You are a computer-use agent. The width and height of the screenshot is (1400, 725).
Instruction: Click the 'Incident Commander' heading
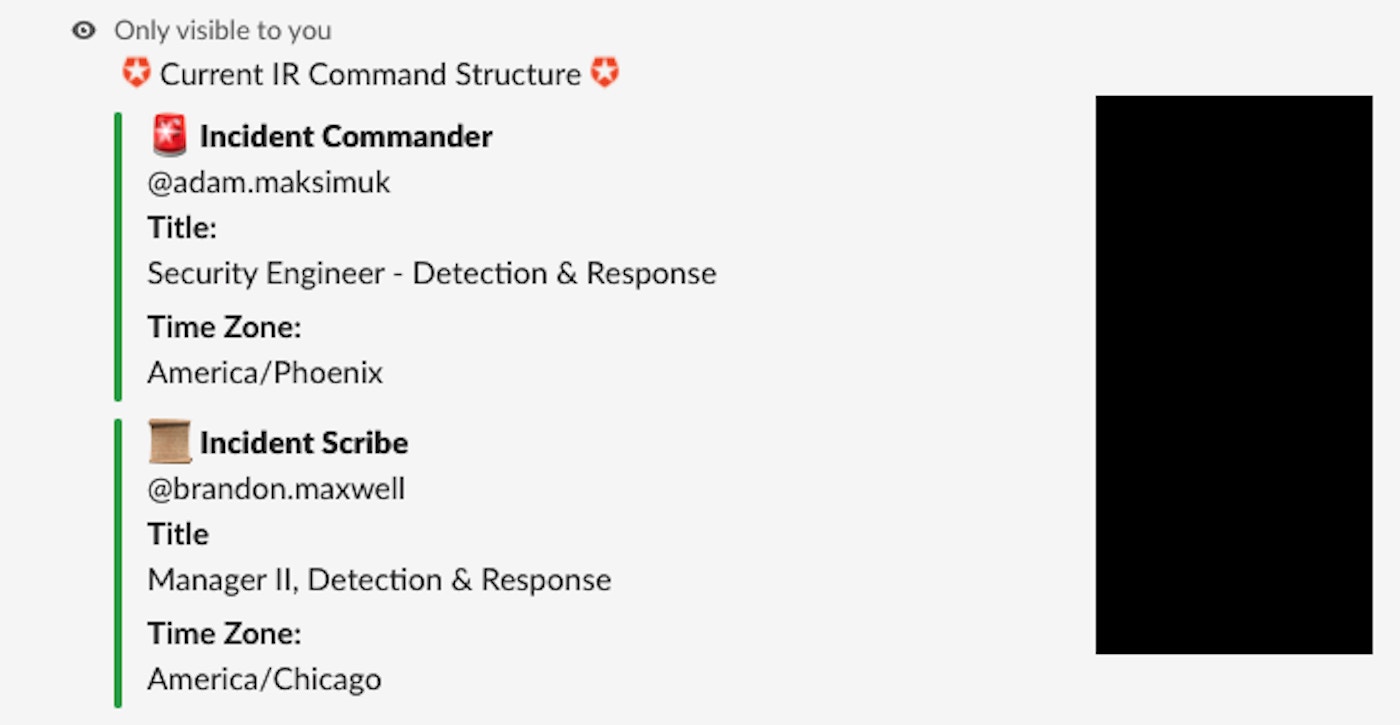point(346,137)
